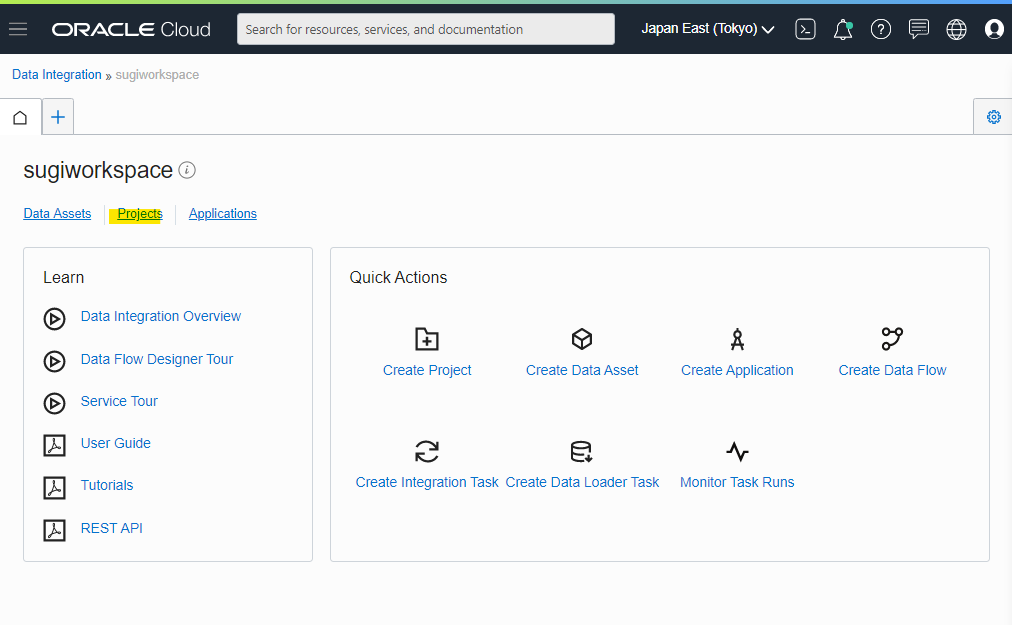Show info icon next to sugiworkspace
1012x625 pixels.
pyautogui.click(x=187, y=170)
